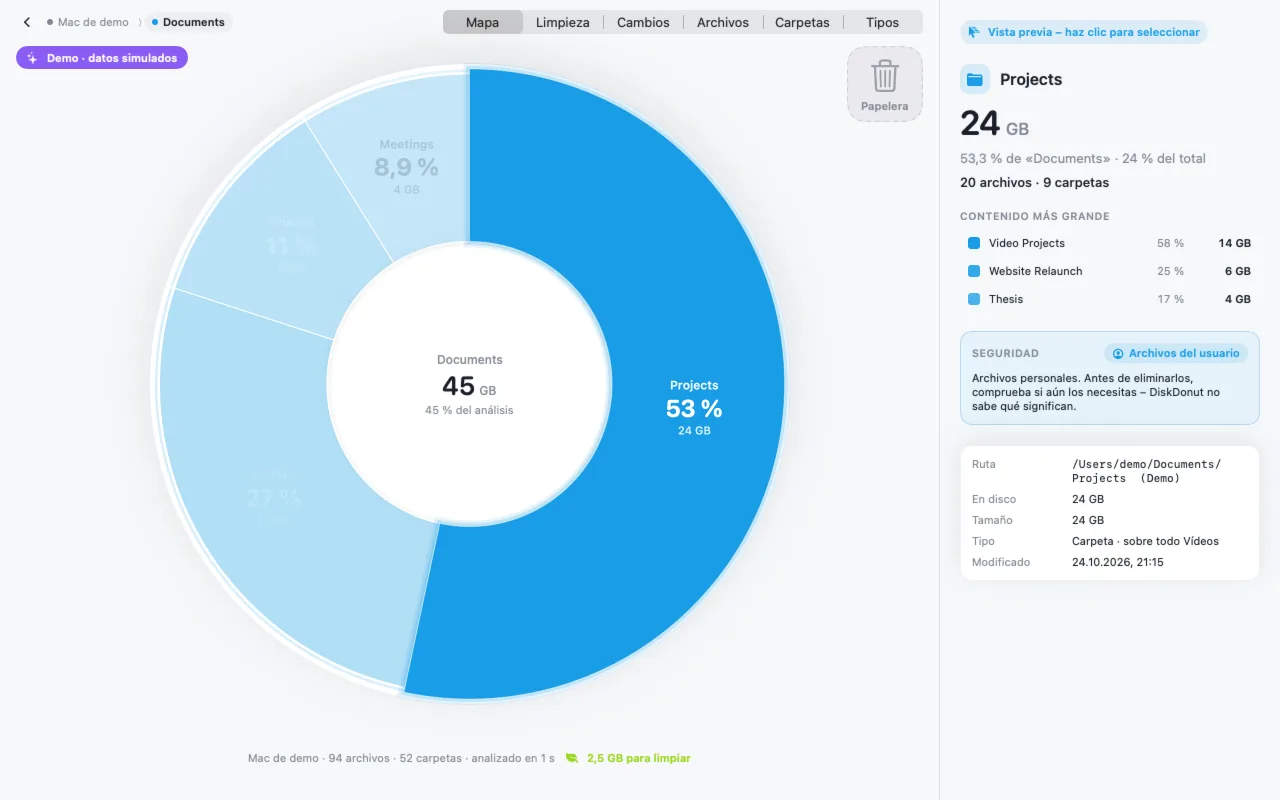Click the blue Projects folder icon
Viewport: 1280px width, 800px height.
pos(975,79)
